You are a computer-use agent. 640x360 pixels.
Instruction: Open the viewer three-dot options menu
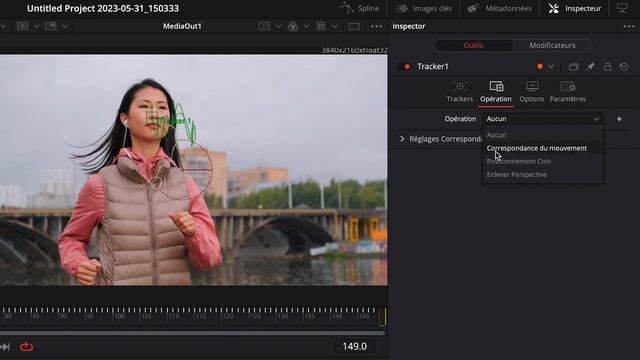point(376,27)
